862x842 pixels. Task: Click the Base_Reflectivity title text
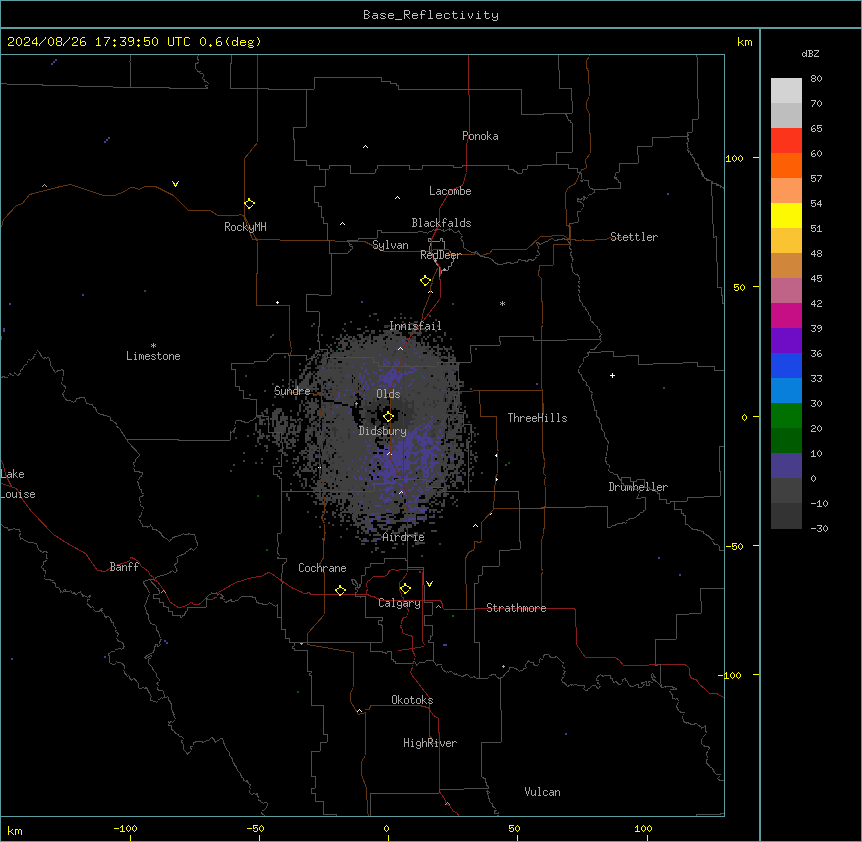tap(431, 15)
